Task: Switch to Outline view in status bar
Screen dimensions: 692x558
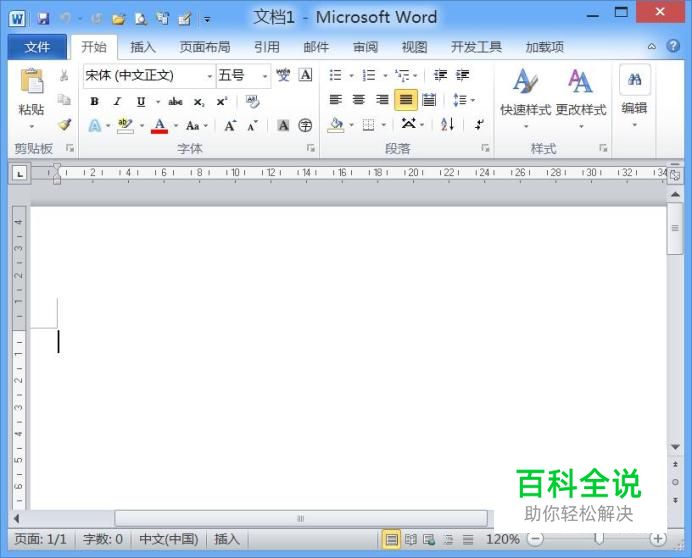Action: pos(449,539)
